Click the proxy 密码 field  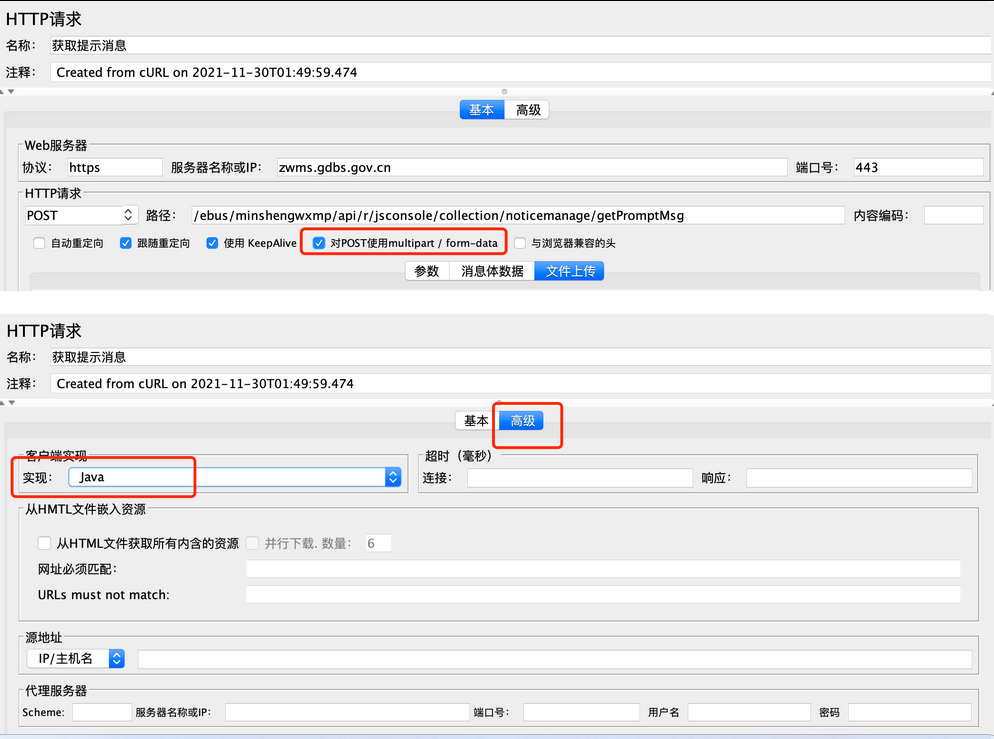(x=910, y=712)
